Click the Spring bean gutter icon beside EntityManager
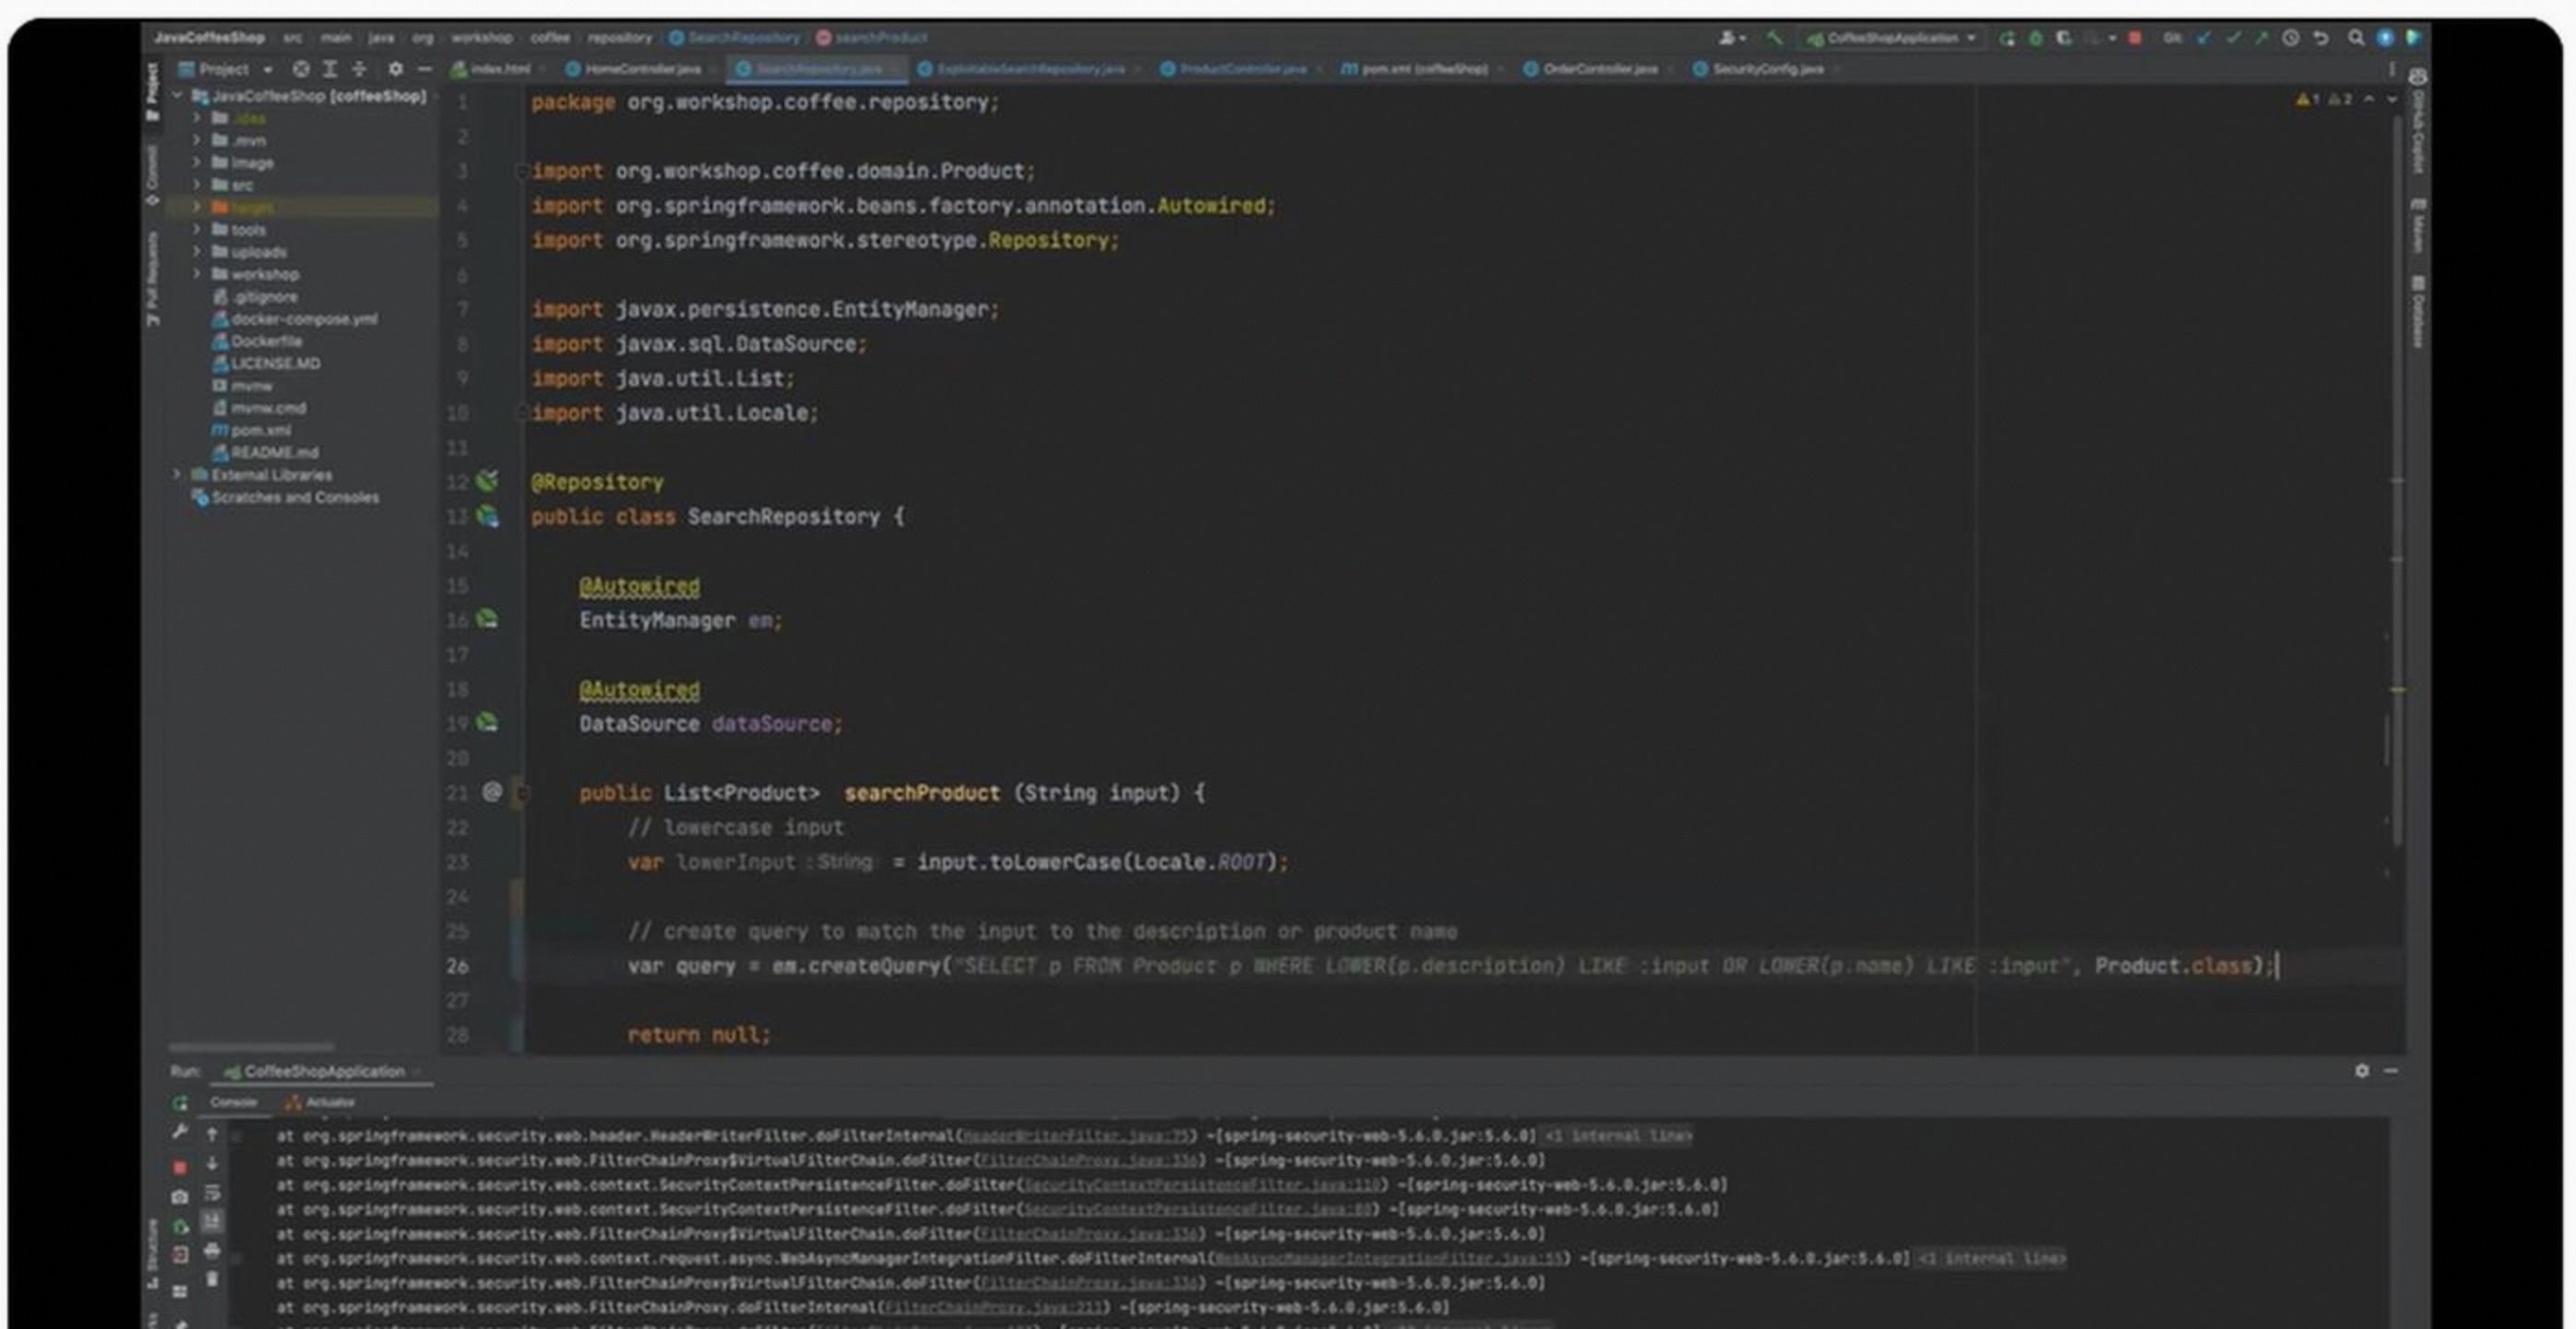The image size is (2576, 1329). (487, 620)
